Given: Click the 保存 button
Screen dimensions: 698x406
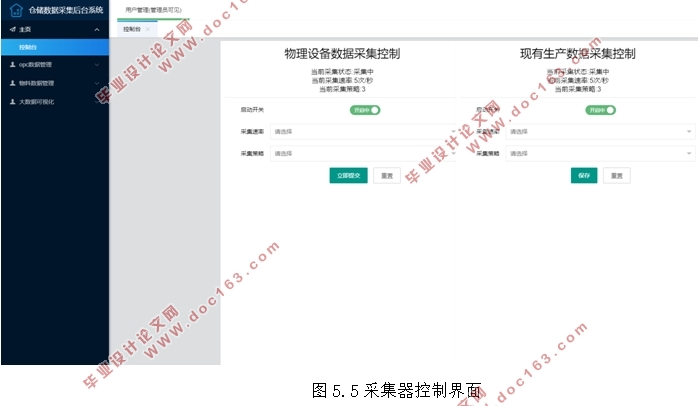Looking at the screenshot, I should click(584, 175).
